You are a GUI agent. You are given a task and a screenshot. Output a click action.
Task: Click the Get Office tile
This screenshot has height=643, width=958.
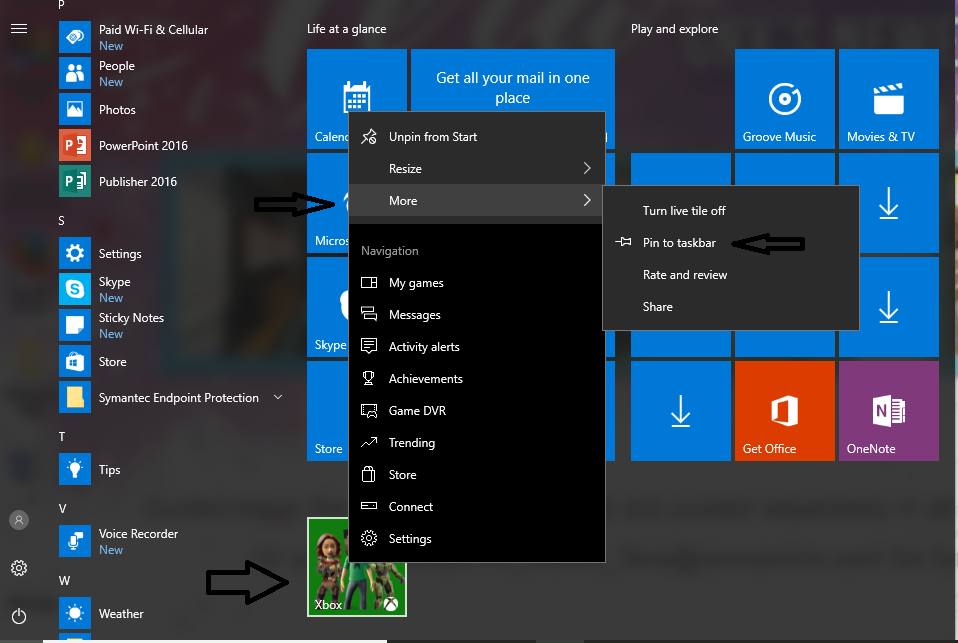point(784,411)
